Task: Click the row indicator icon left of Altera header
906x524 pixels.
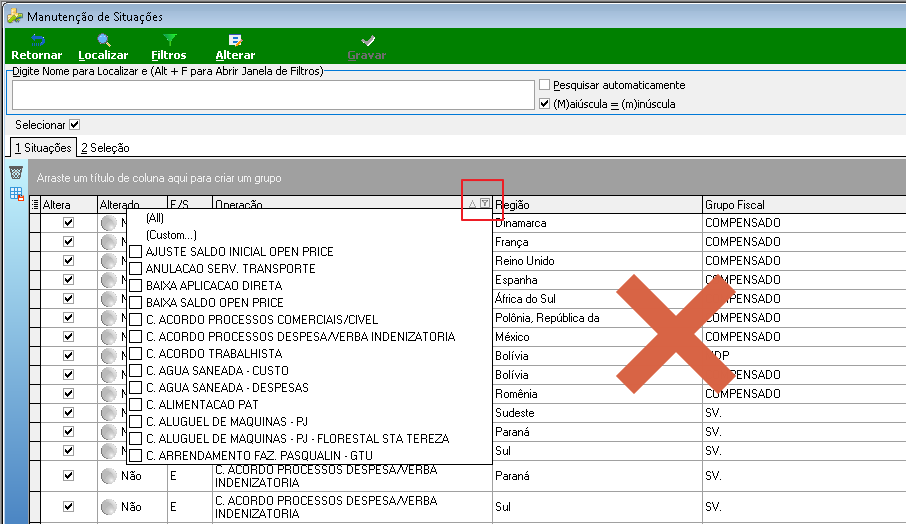Action: (35, 205)
